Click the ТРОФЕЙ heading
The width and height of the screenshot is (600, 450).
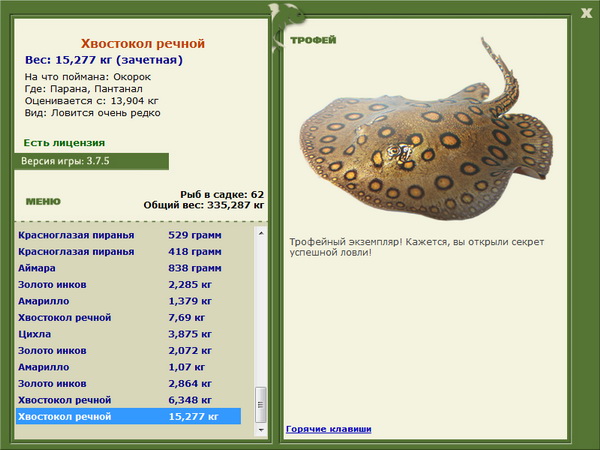point(313,40)
